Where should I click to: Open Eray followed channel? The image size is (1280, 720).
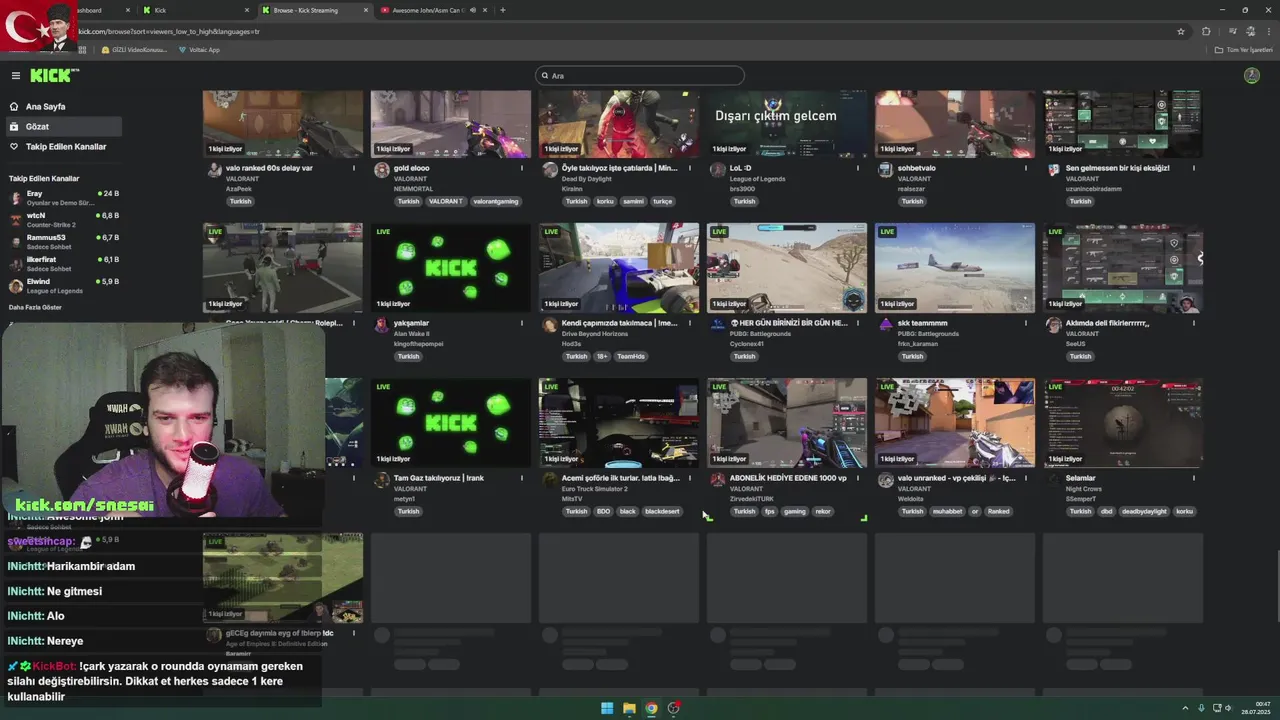point(62,197)
